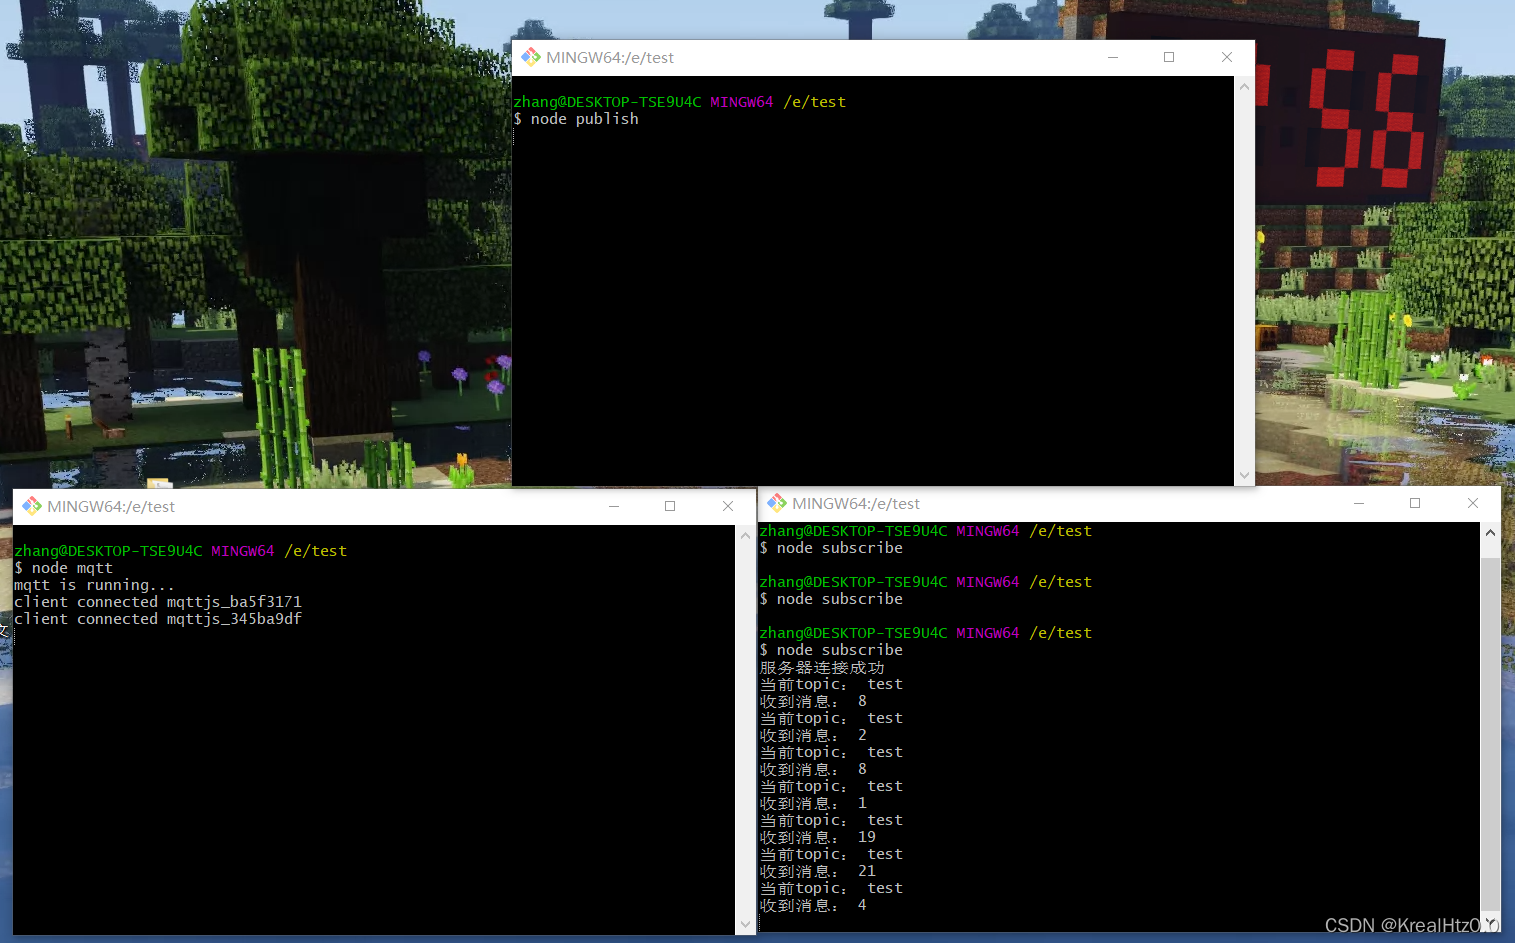The width and height of the screenshot is (1515, 943).
Task: Maximize the node mqtt terminal window
Action: coord(670,506)
